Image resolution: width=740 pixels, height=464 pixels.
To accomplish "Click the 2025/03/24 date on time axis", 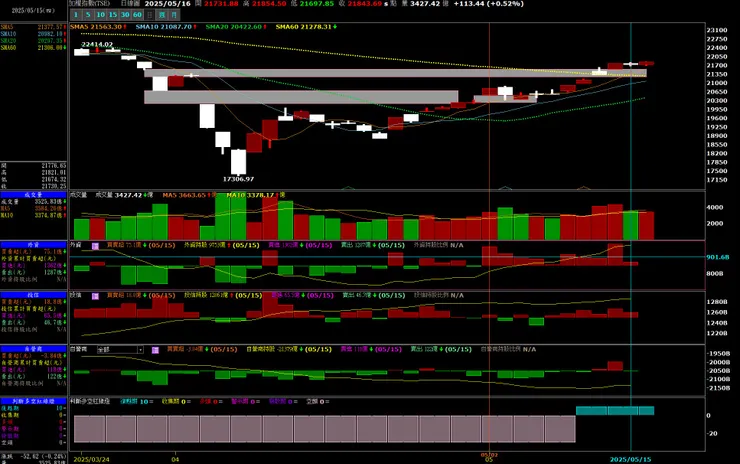I will click(x=92, y=459).
